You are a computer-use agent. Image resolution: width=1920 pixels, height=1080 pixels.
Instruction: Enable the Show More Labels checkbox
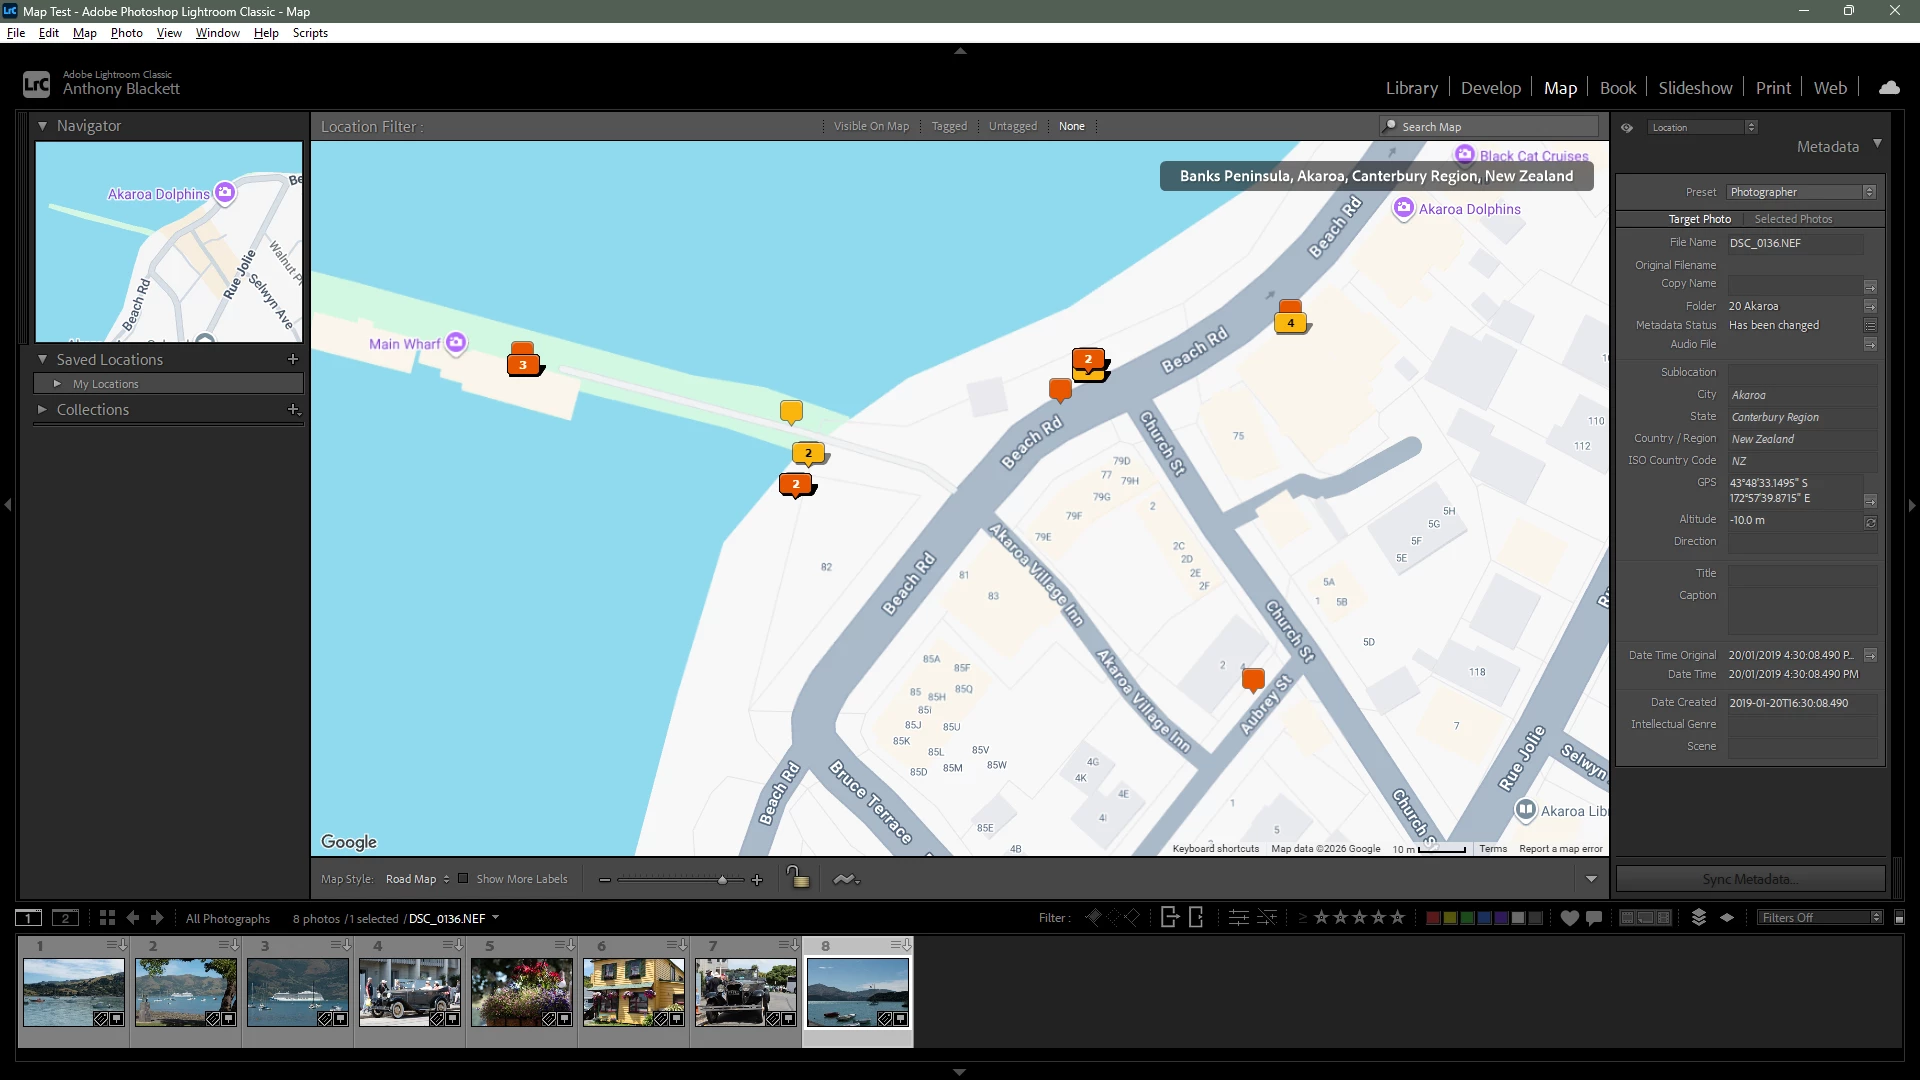463,879
